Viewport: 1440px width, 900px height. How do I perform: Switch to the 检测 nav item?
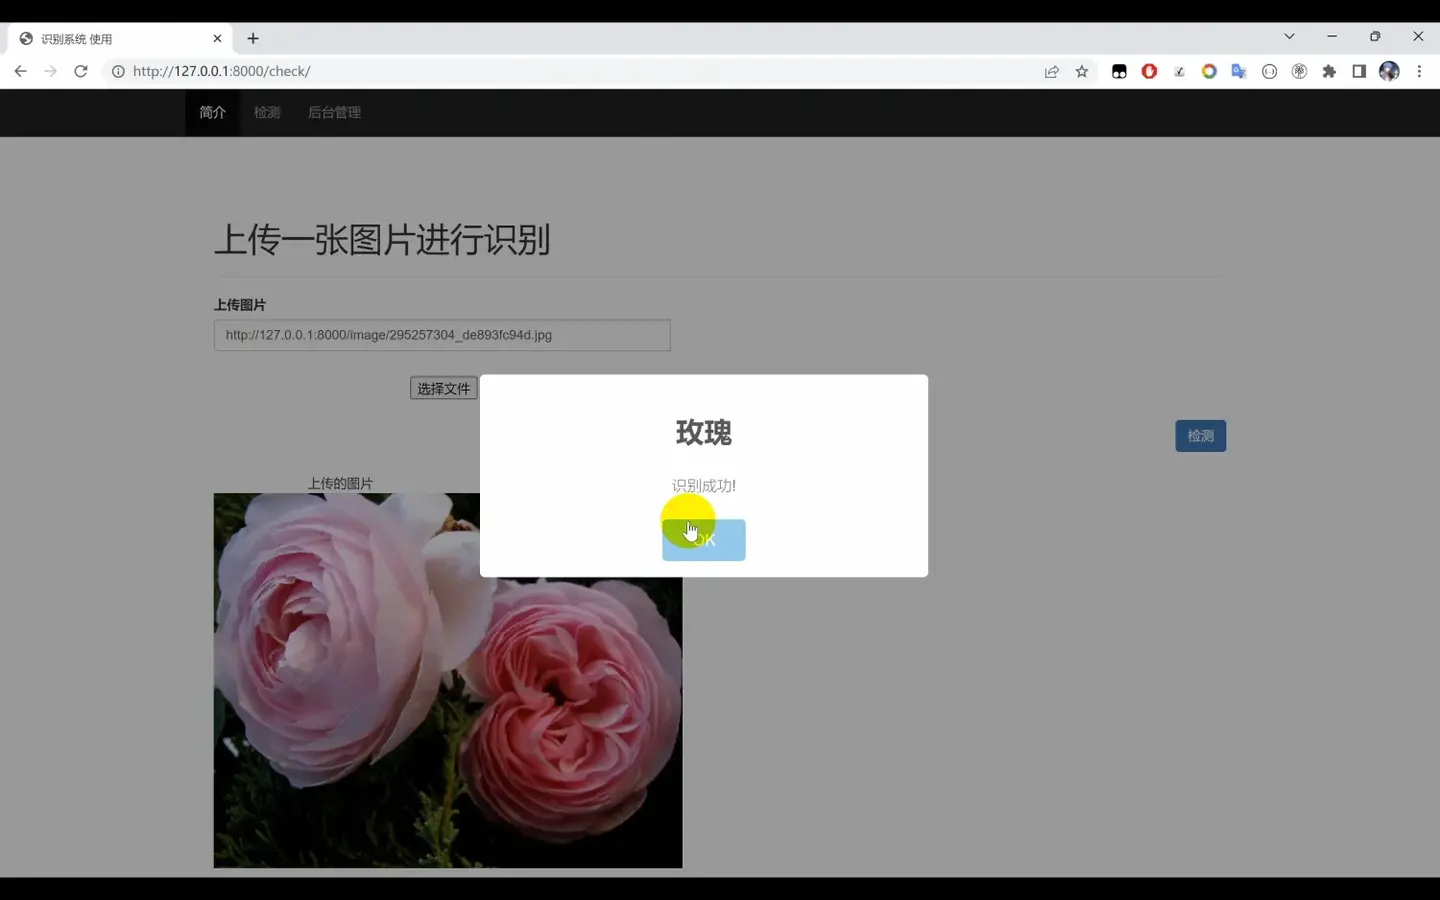(266, 112)
